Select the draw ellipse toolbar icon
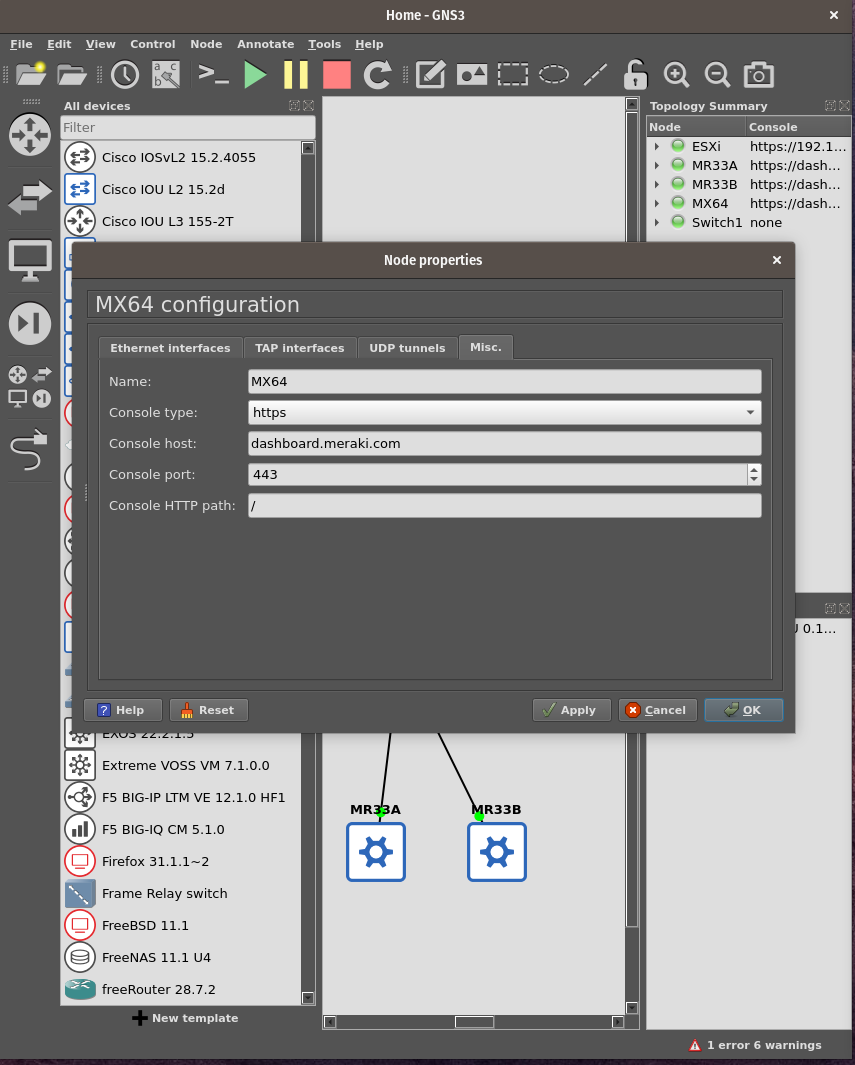Viewport: 855px width, 1065px height. (x=553, y=74)
